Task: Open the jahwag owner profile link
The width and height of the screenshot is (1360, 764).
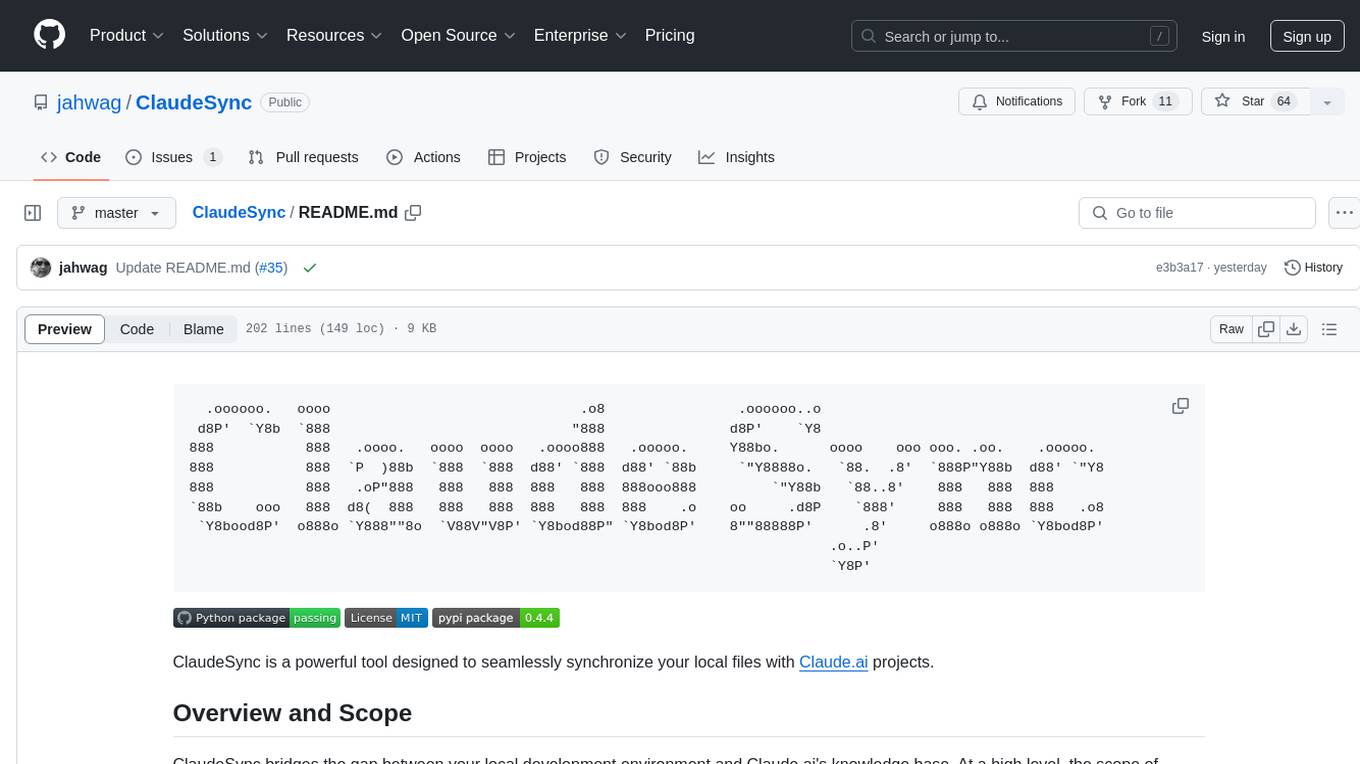Action: coord(90,102)
